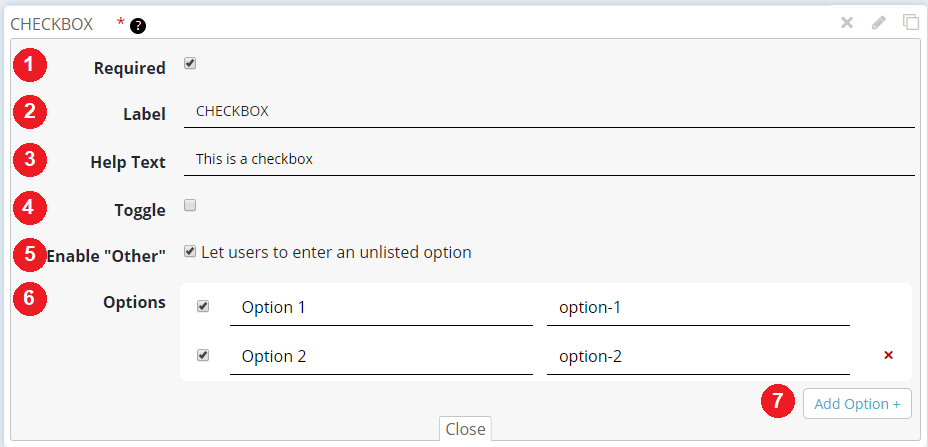This screenshot has width=928, height=447.
Task: Edit the Option 1 label field
Action: click(x=381, y=308)
